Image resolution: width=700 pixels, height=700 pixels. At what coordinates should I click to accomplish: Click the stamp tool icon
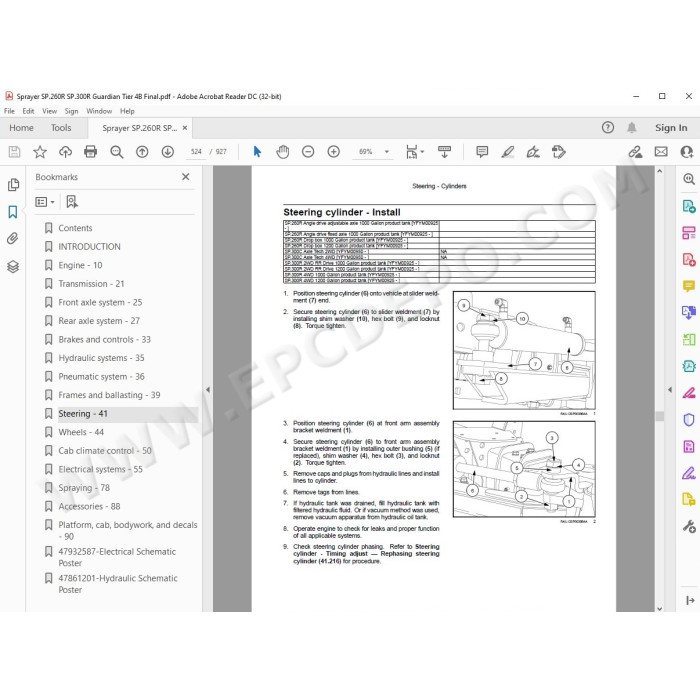point(559,152)
